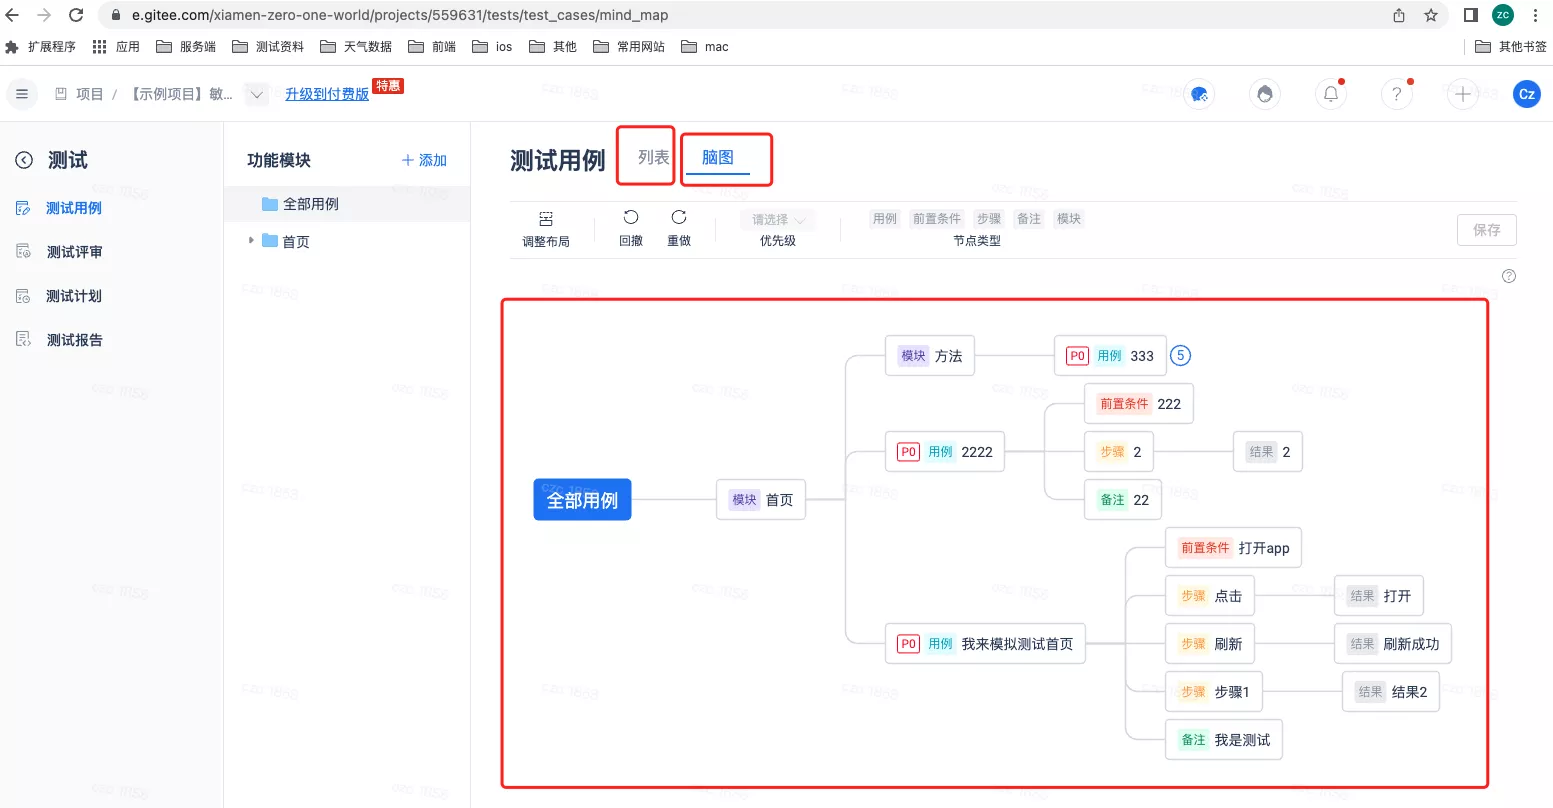1553x808 pixels.
Task: Open the 天气数据 bookmark folder
Action: (356, 47)
